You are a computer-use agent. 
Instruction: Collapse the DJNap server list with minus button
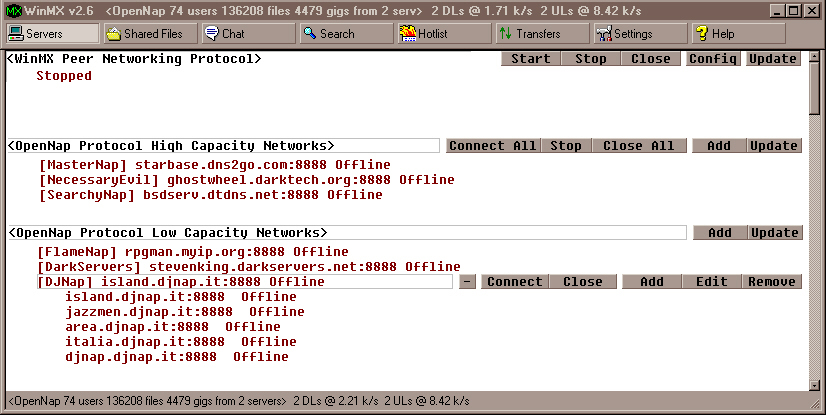pos(467,282)
